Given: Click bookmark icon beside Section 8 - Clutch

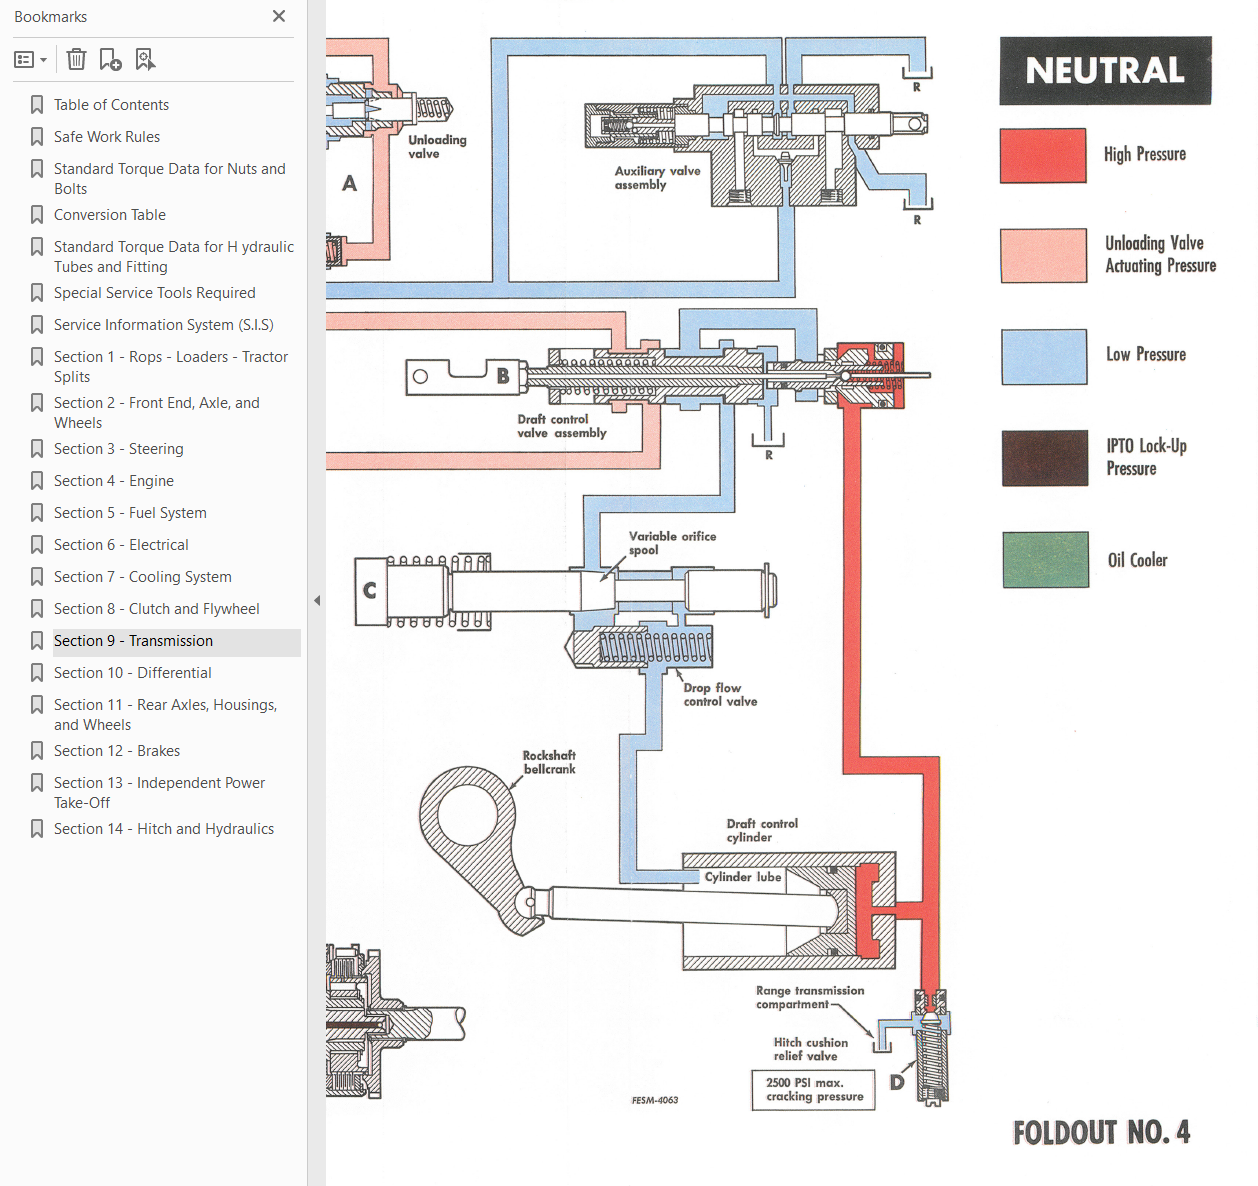Looking at the screenshot, I should point(37,609).
